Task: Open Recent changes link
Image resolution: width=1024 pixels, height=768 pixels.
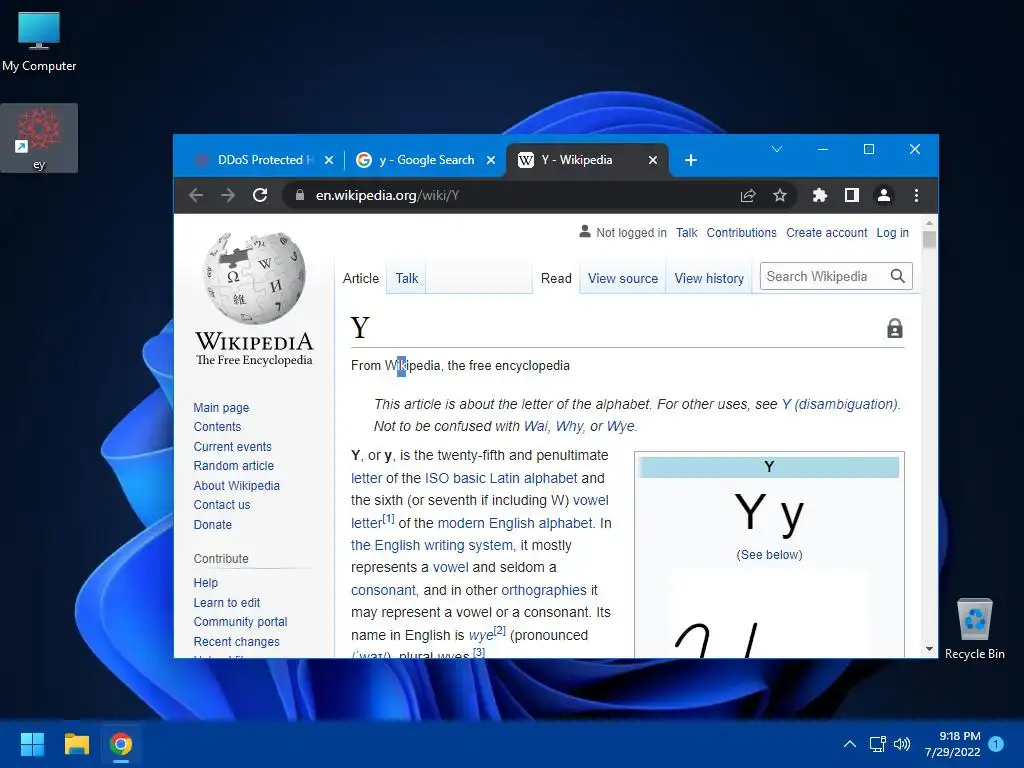Action: [x=236, y=641]
